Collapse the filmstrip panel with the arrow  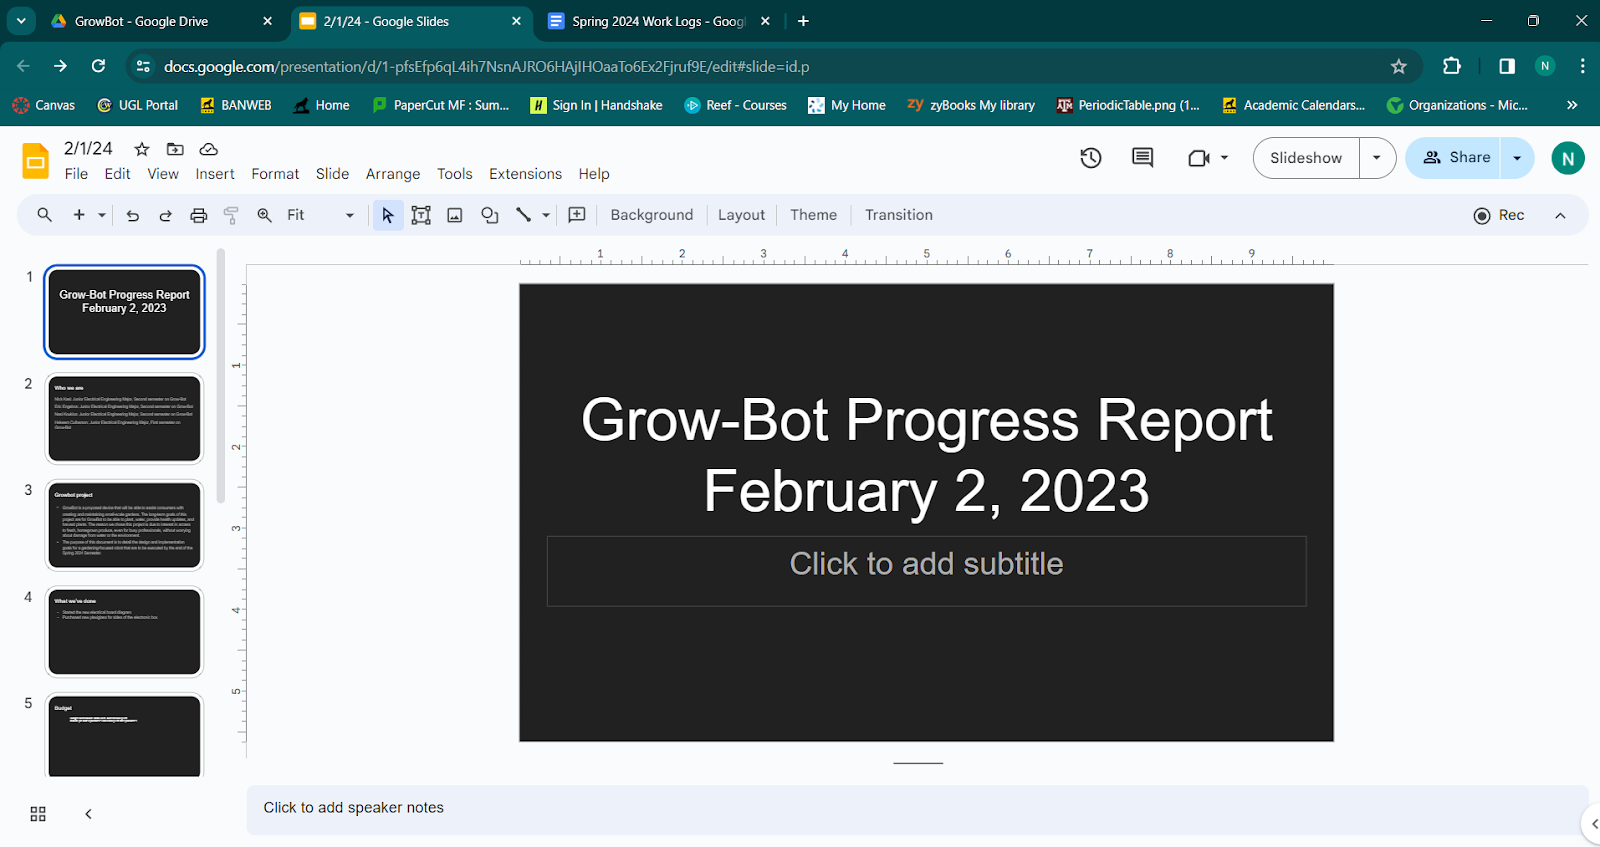tap(88, 814)
